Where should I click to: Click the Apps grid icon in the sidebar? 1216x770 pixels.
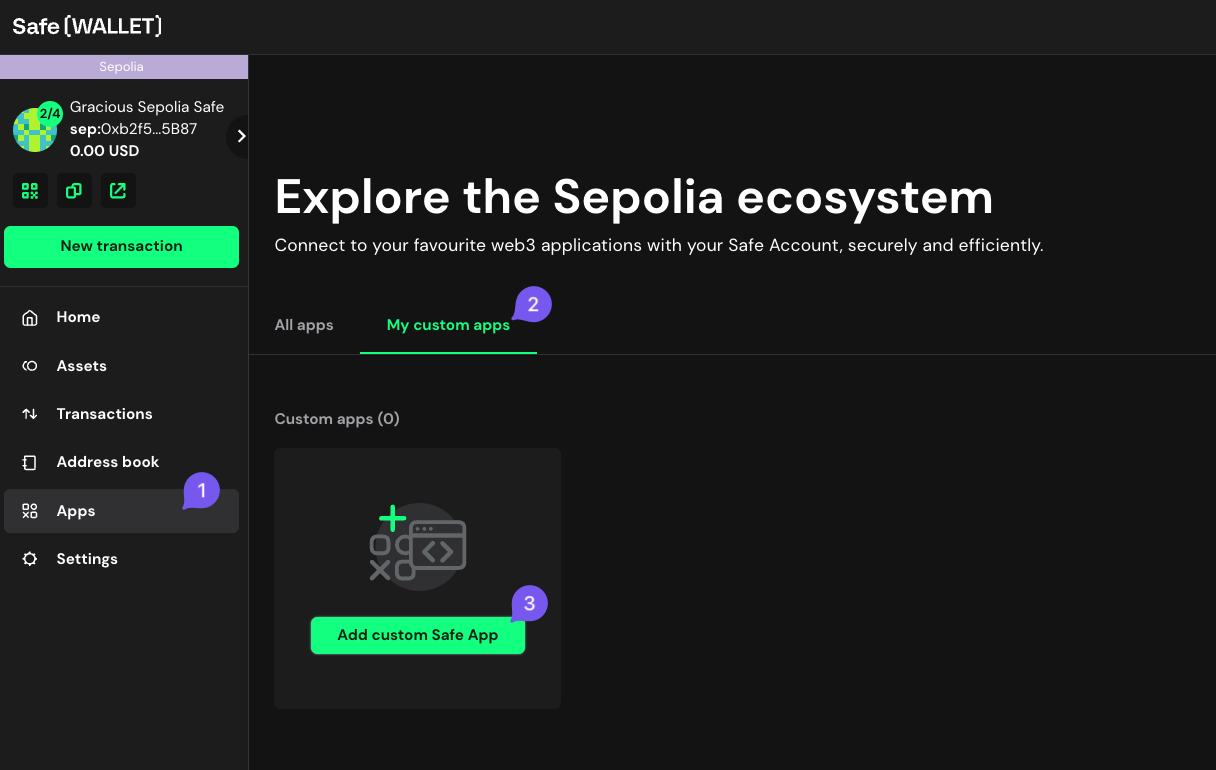(30, 511)
